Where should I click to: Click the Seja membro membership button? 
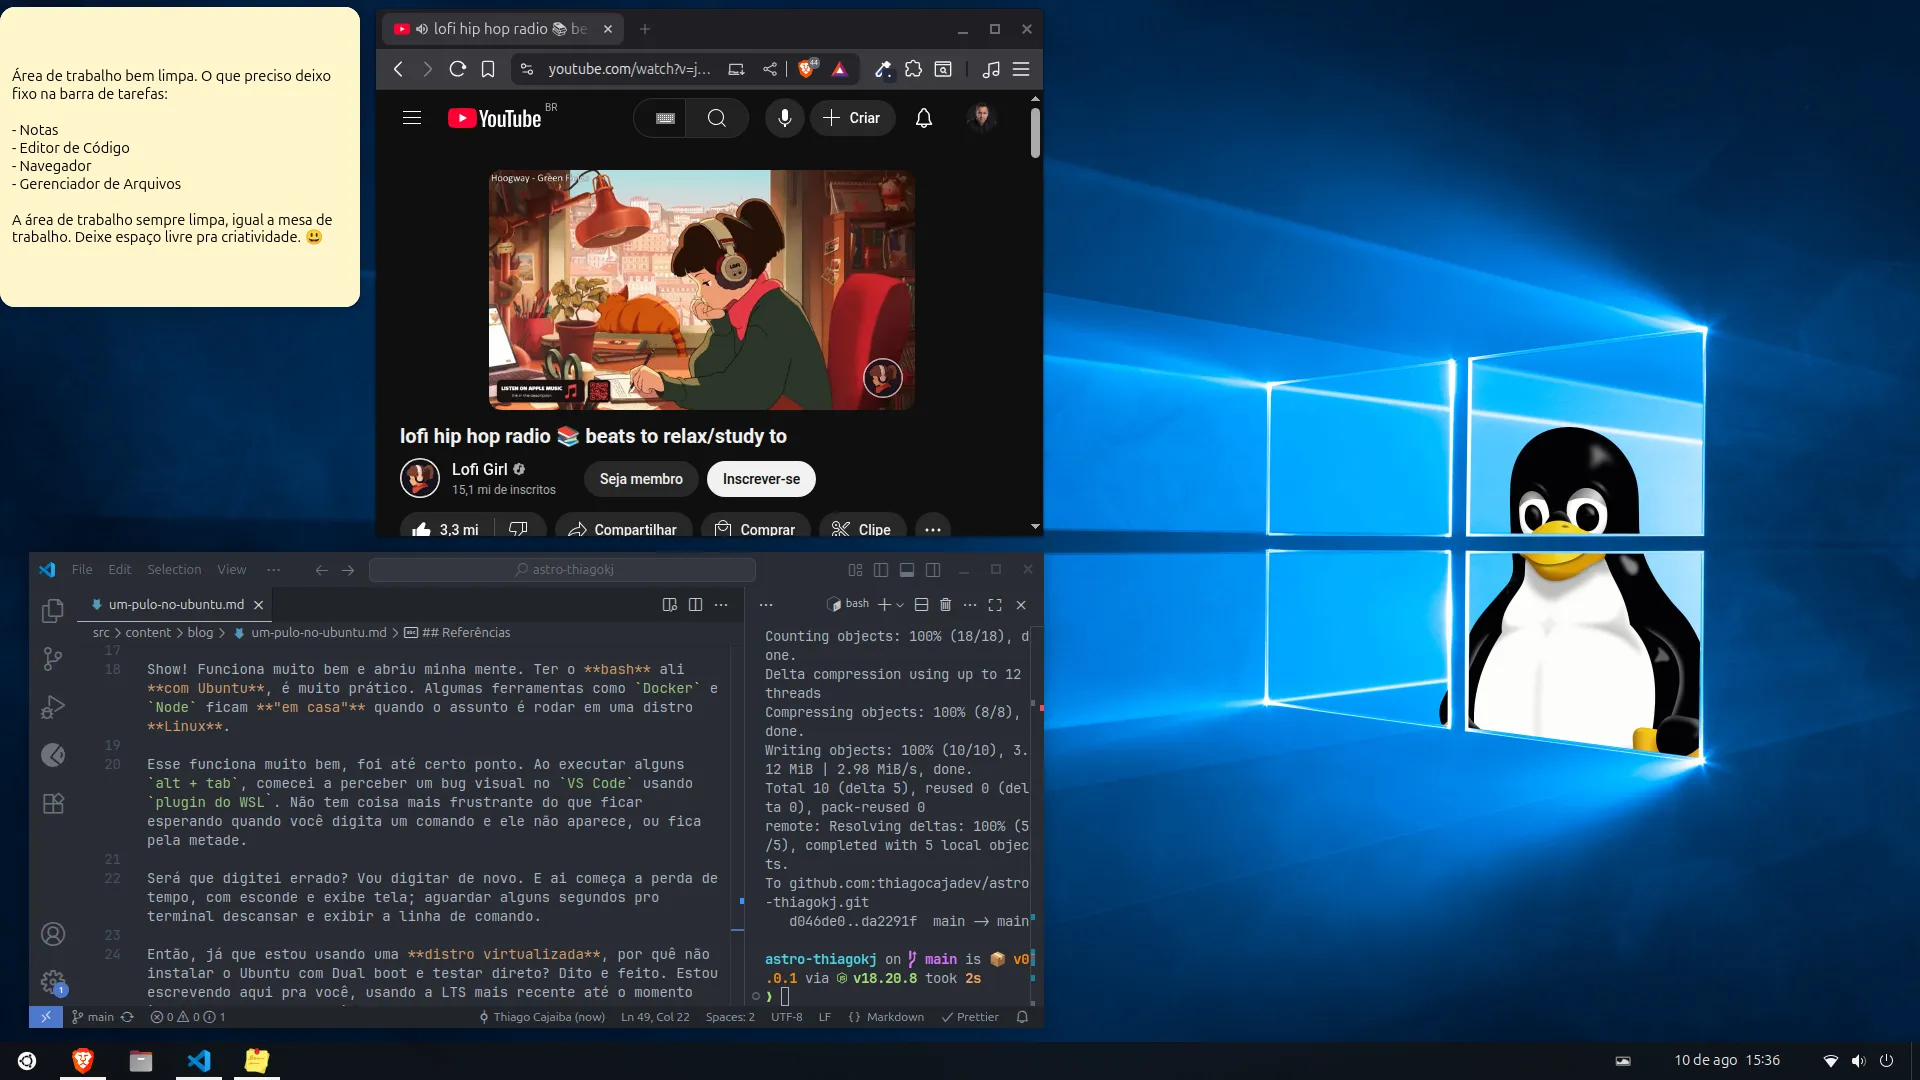click(640, 479)
